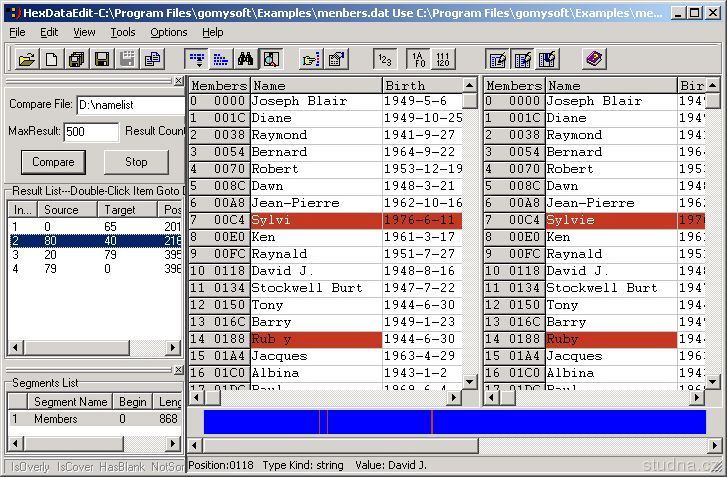
Task: Select result row 4 with source 79
Action: pyautogui.click(x=95, y=268)
